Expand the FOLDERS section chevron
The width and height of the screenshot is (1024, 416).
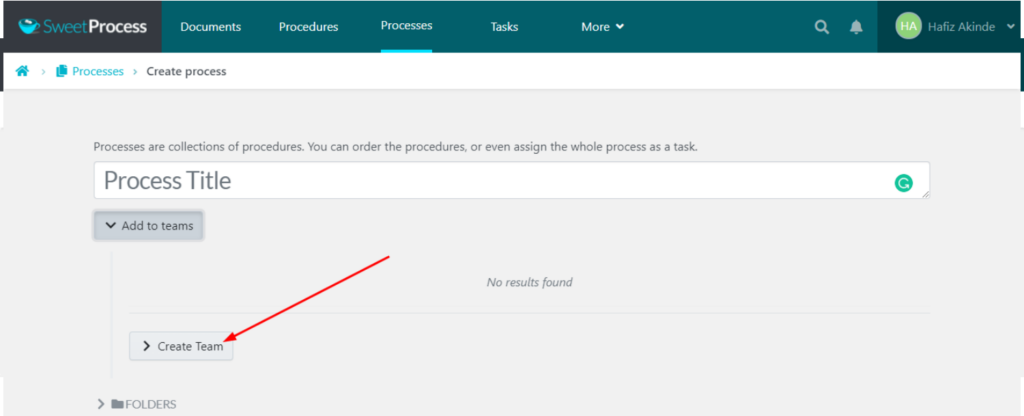[100, 404]
